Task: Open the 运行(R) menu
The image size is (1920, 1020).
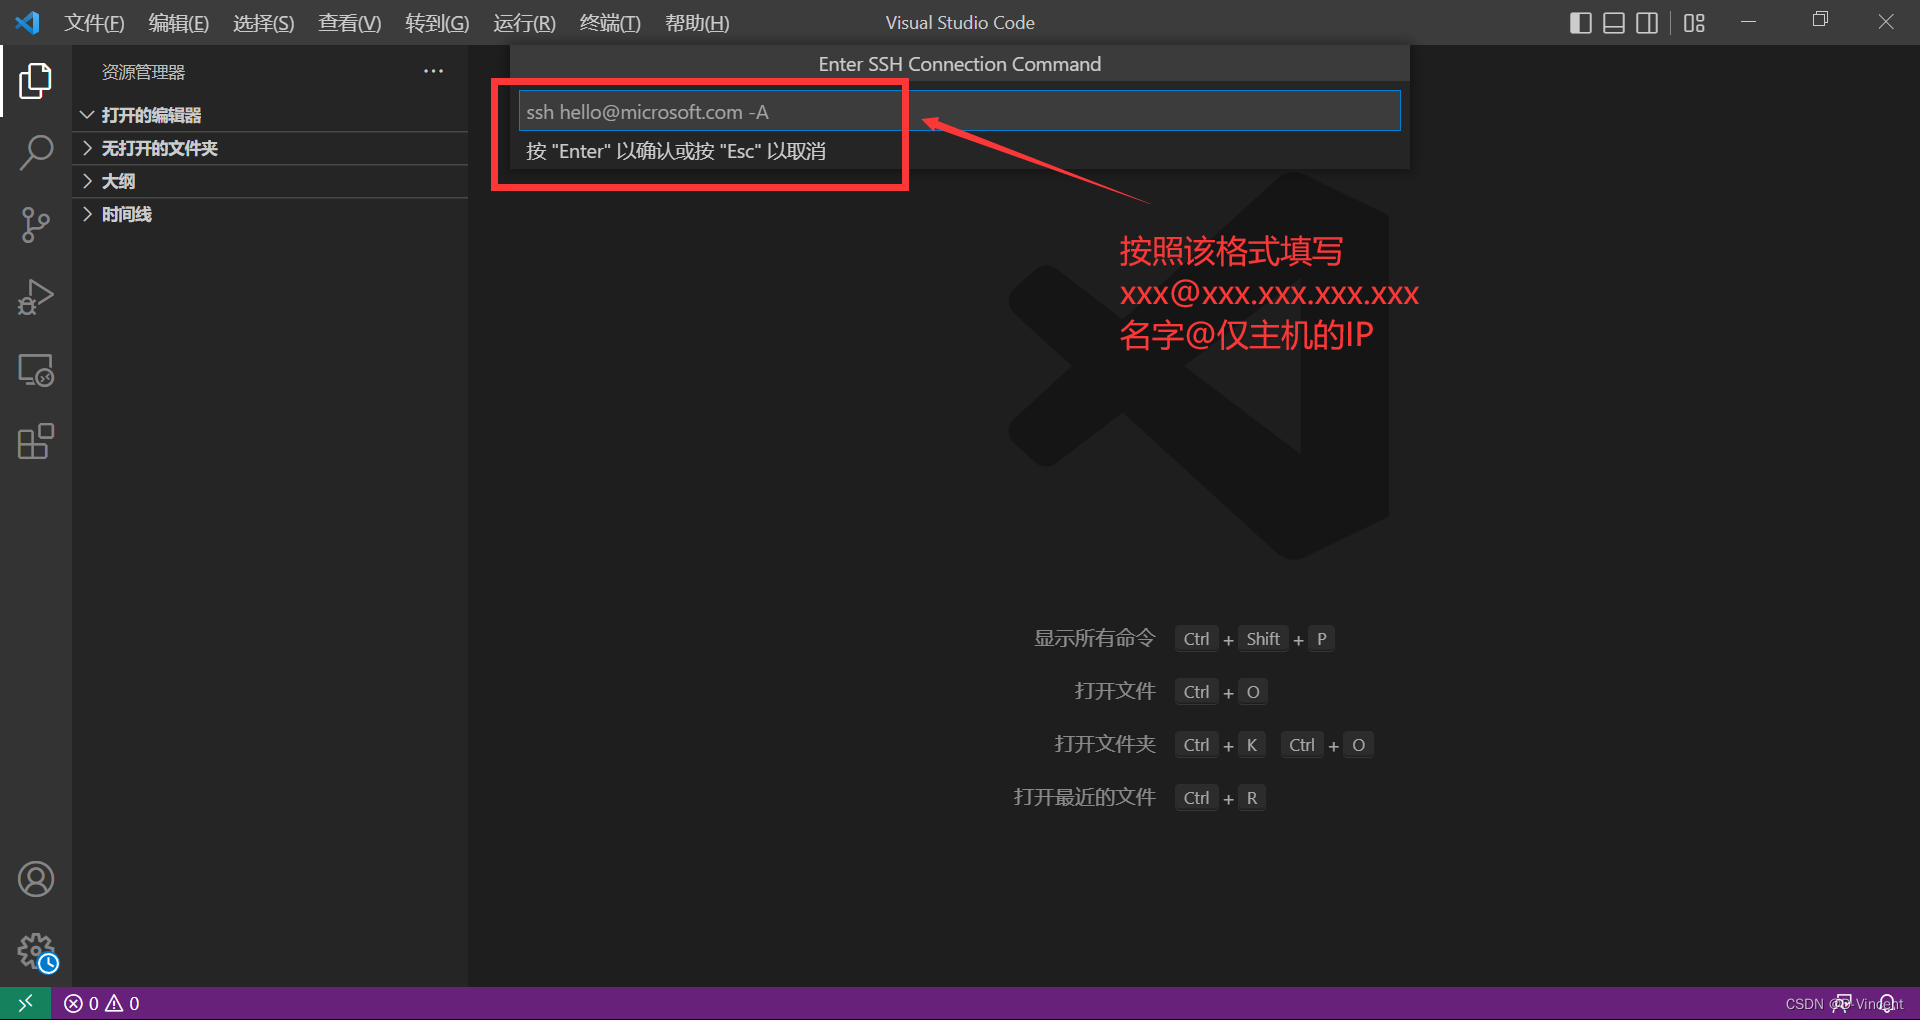Action: point(524,22)
